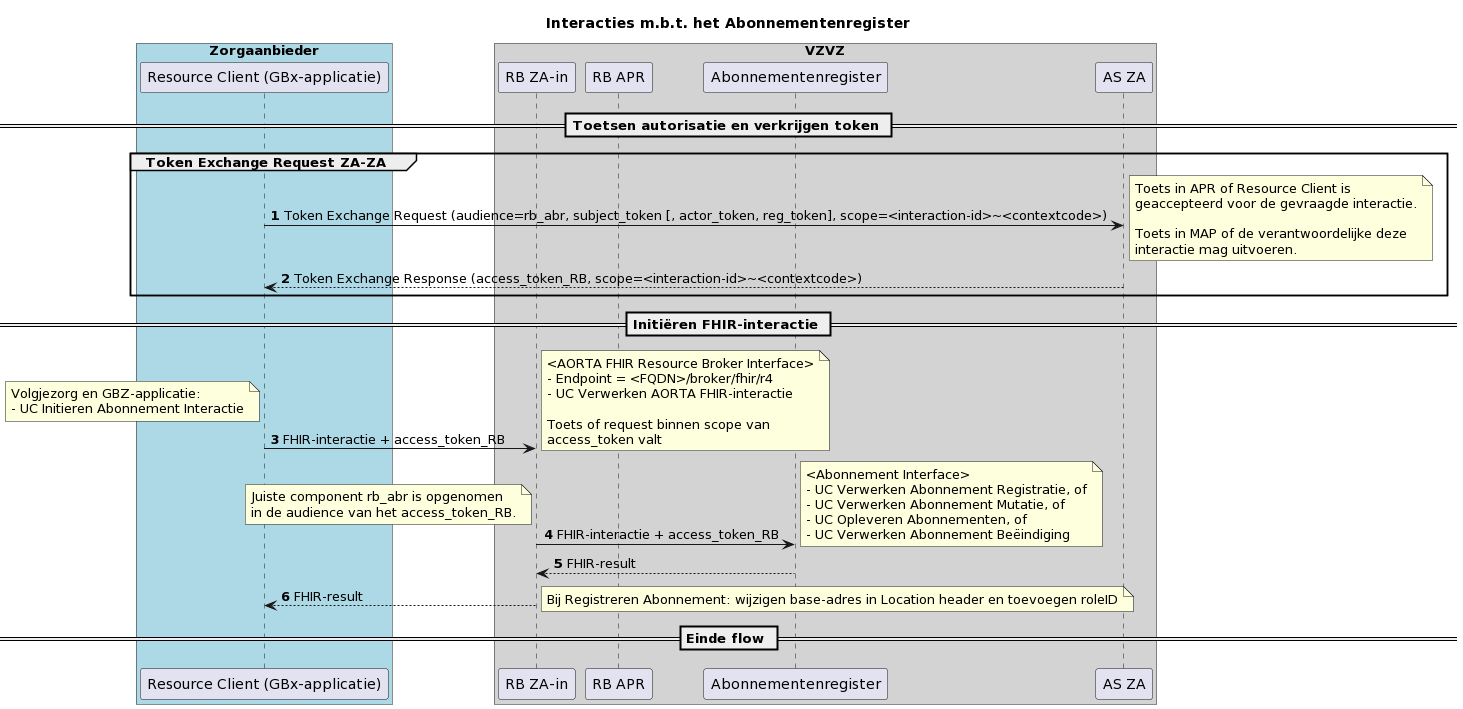This screenshot has width=1463, height=709.
Task: Click the AORTA FHIR Resource Broker Interface note
Action: point(684,399)
